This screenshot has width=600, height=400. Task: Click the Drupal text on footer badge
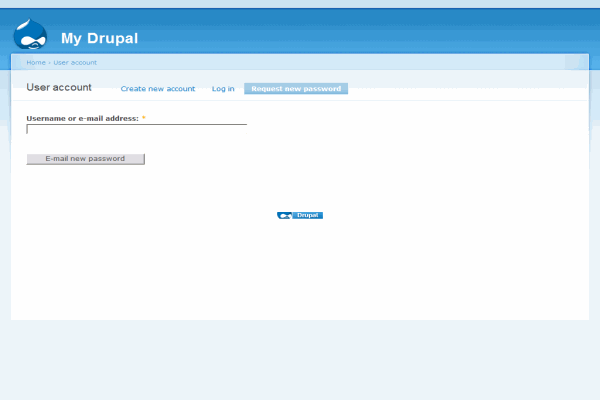(307, 215)
